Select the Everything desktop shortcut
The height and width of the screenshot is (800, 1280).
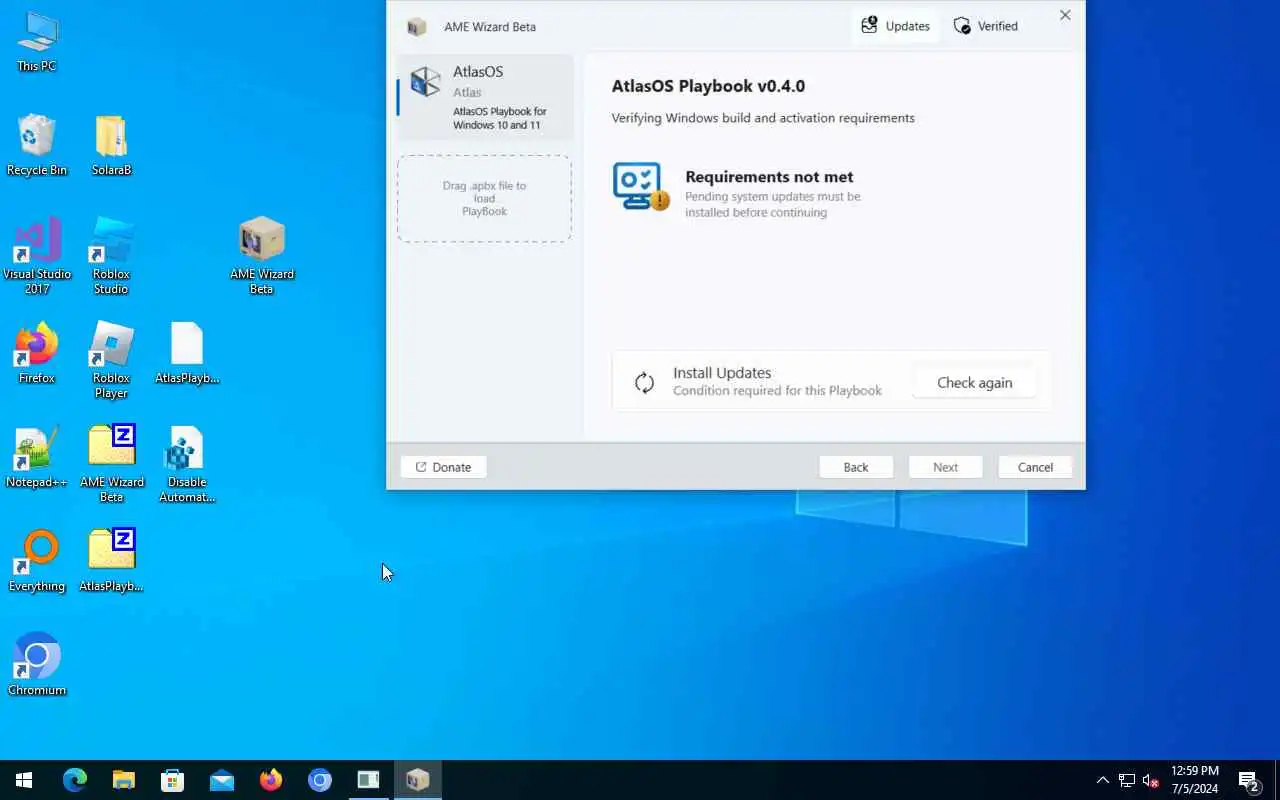coord(37,561)
